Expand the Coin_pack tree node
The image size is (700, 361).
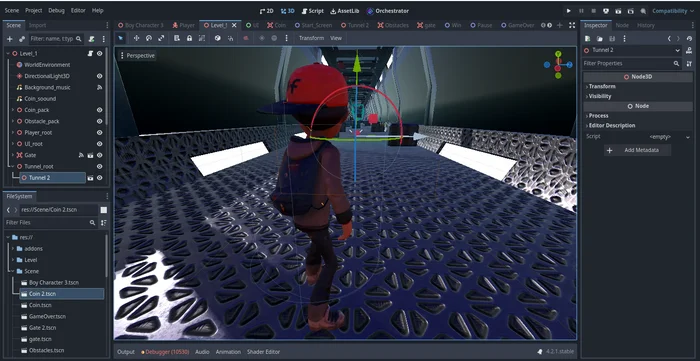pos(12,110)
